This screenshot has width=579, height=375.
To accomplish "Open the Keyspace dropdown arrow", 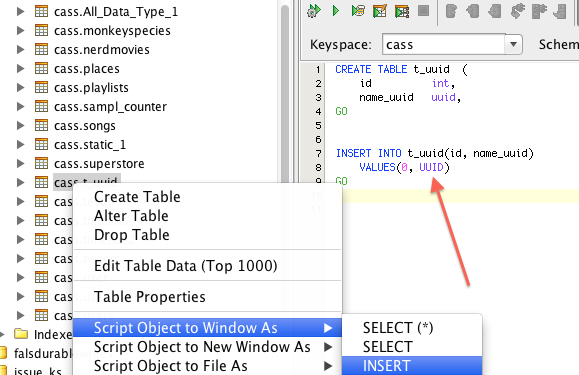I will click(513, 44).
